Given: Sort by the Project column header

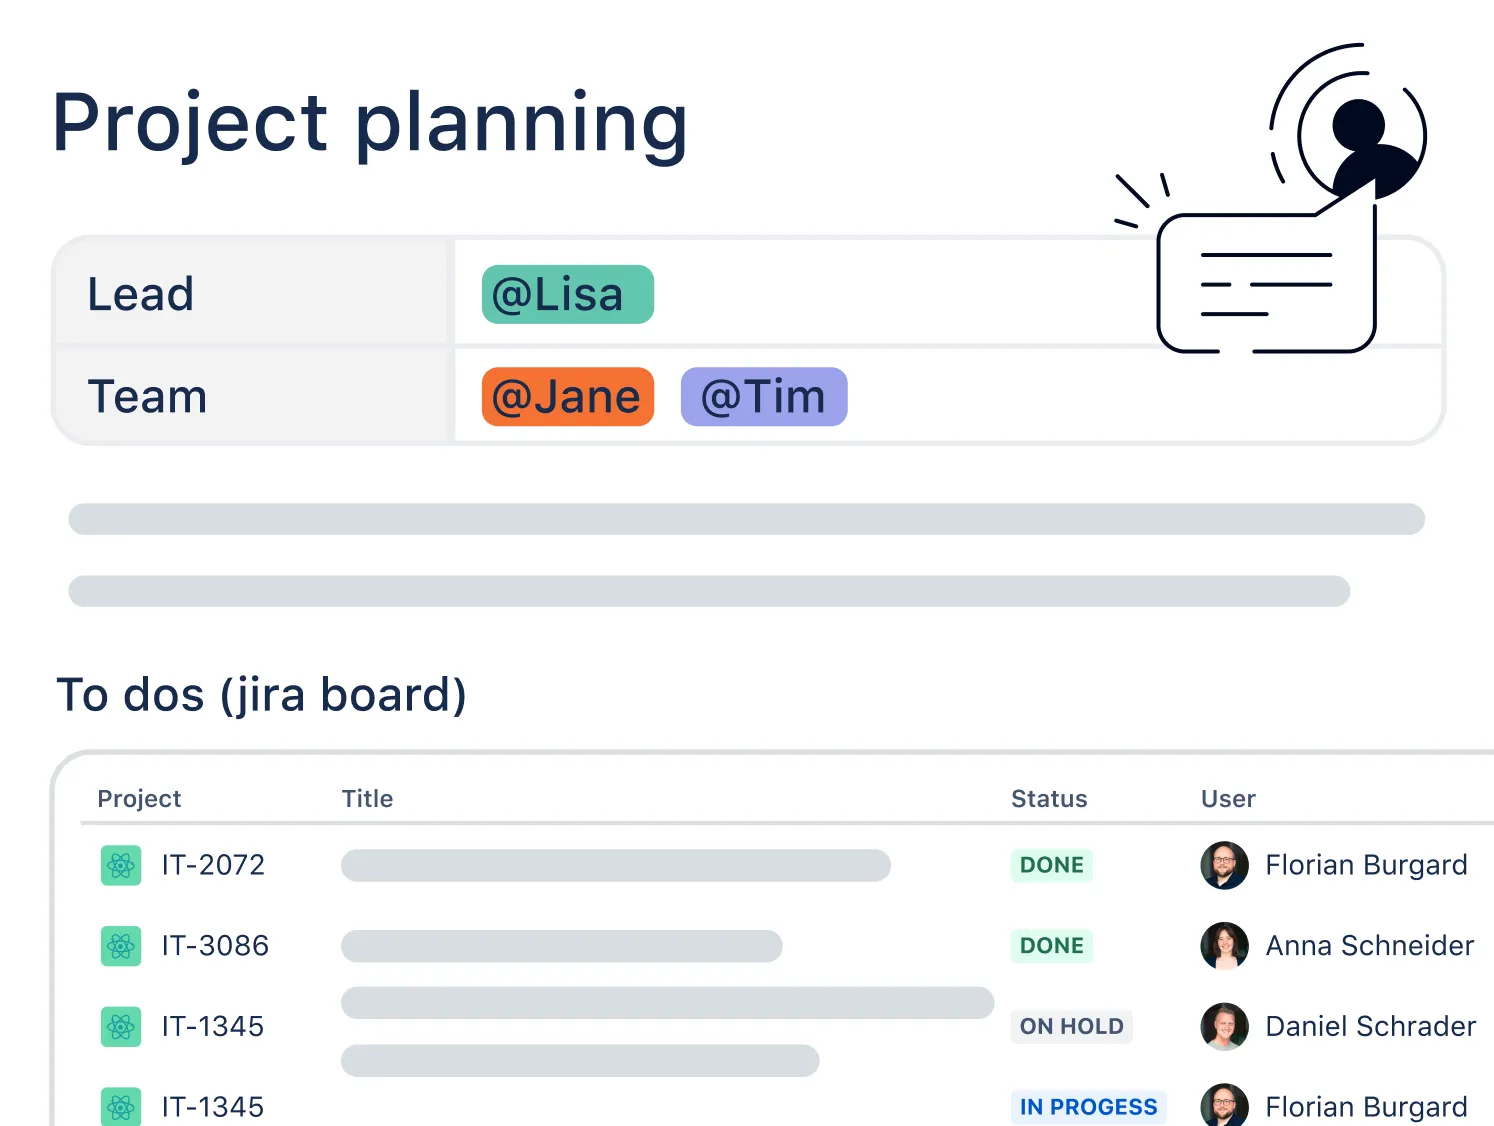Looking at the screenshot, I should point(139,799).
